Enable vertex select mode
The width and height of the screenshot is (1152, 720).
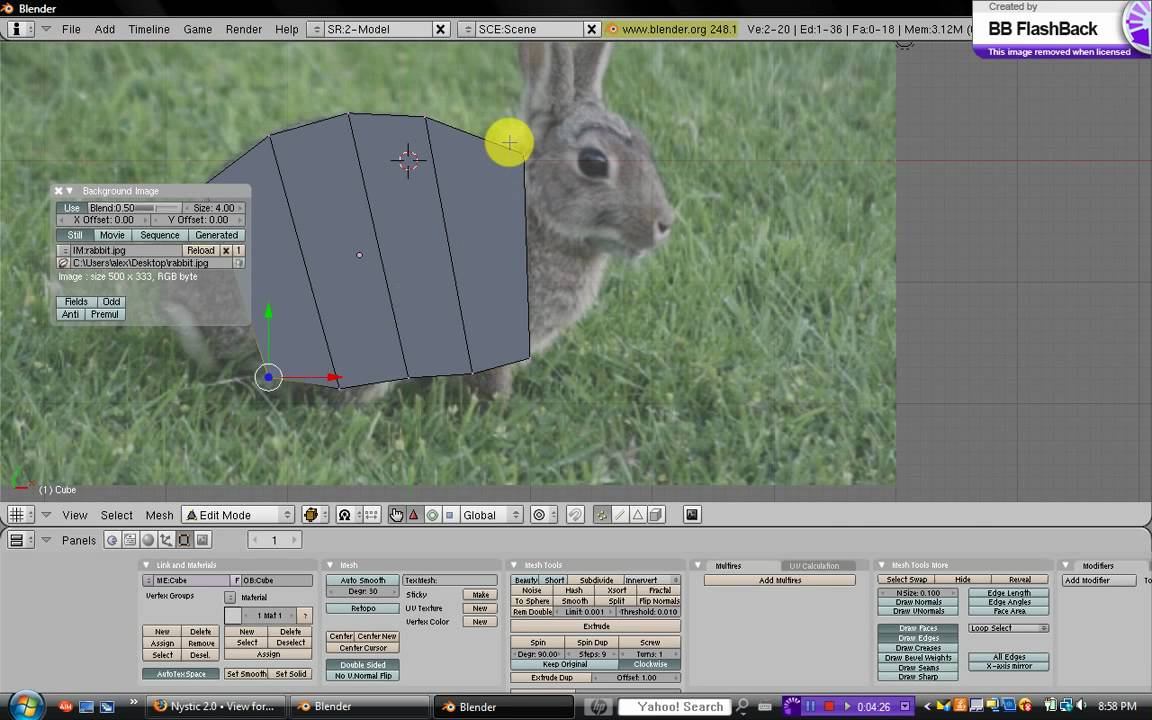point(602,515)
